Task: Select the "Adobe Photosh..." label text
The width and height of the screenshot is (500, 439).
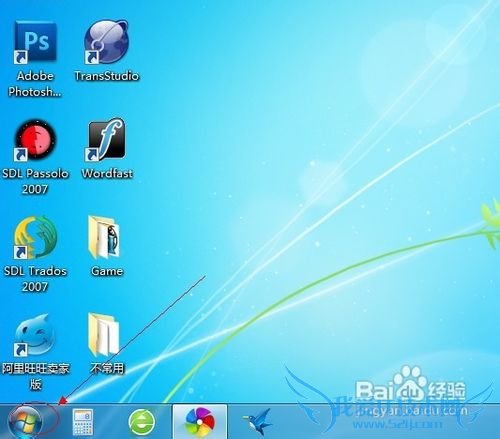Action: pos(35,84)
